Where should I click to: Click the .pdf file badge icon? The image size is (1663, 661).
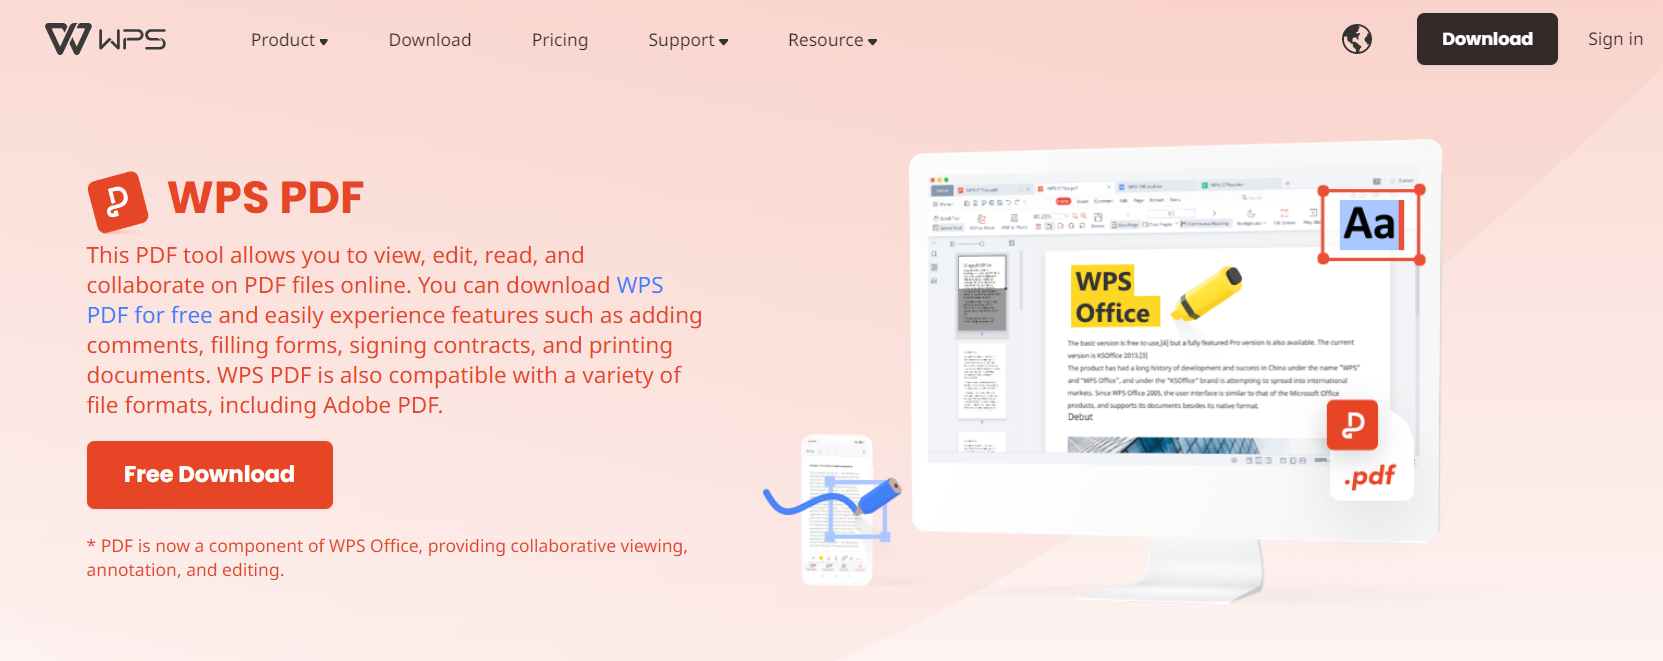[x=1369, y=452]
